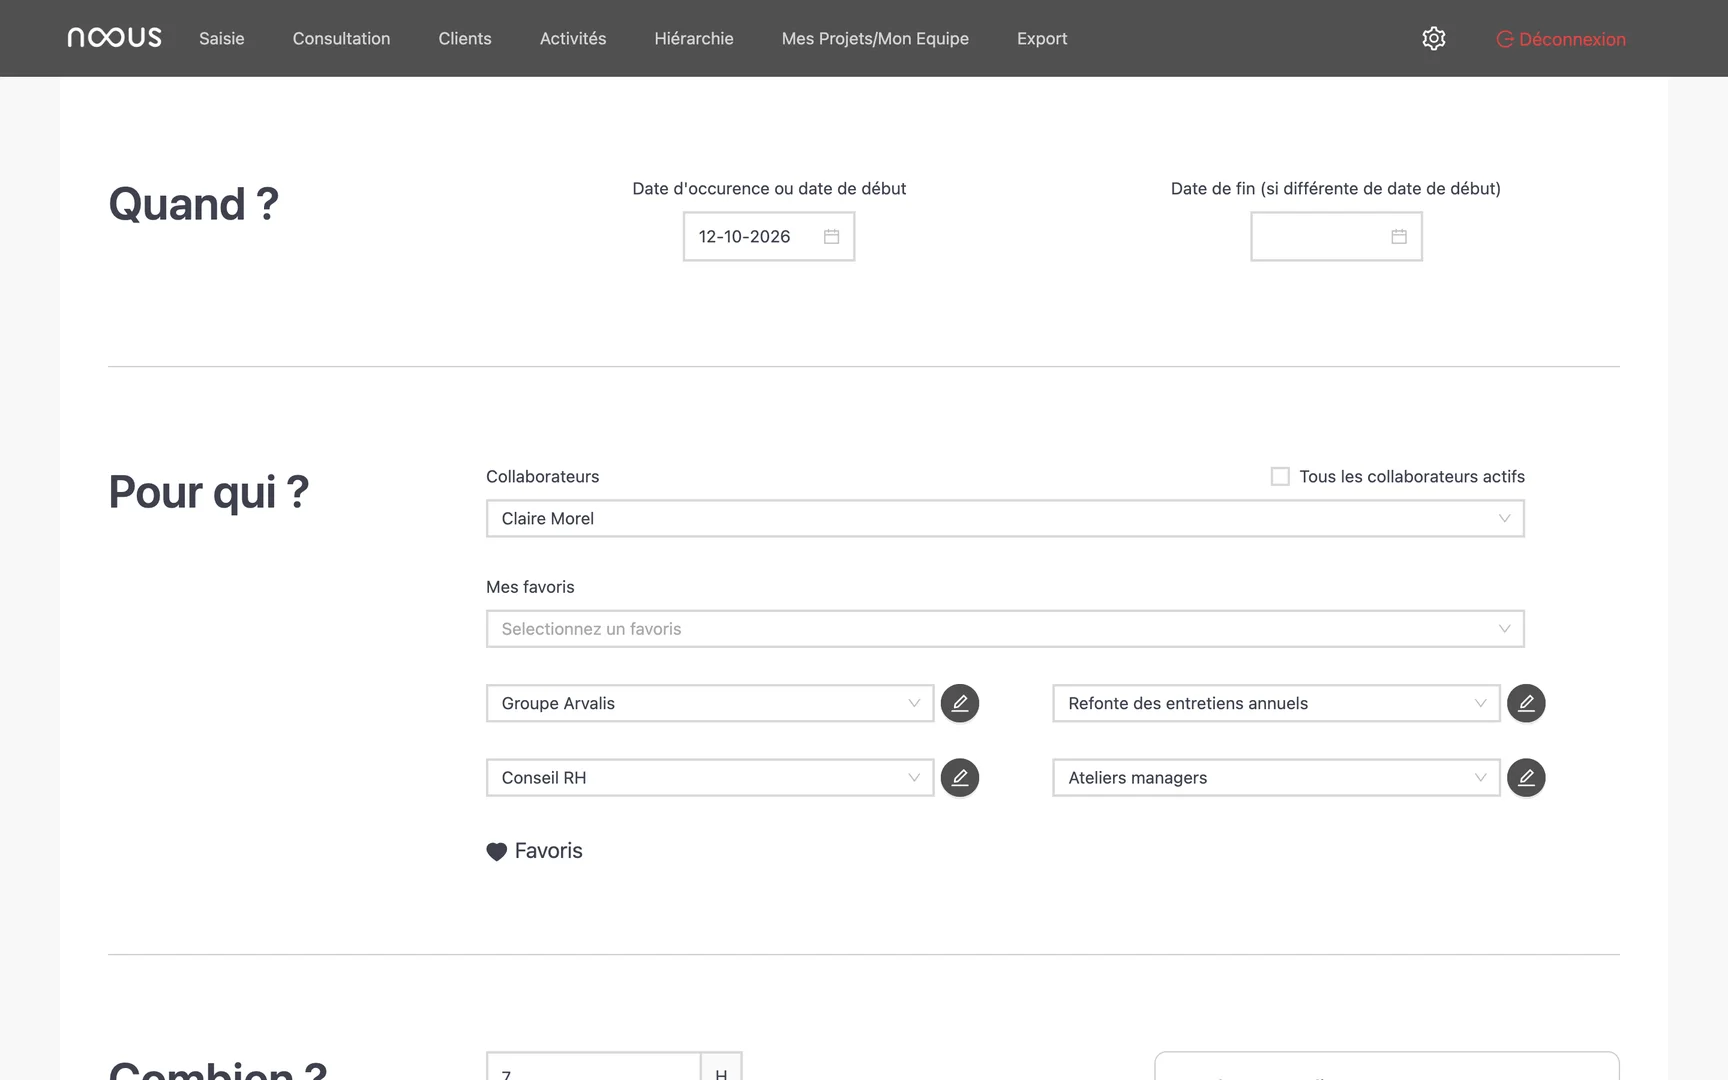
Task: Click the Favoris label
Action: (x=548, y=851)
